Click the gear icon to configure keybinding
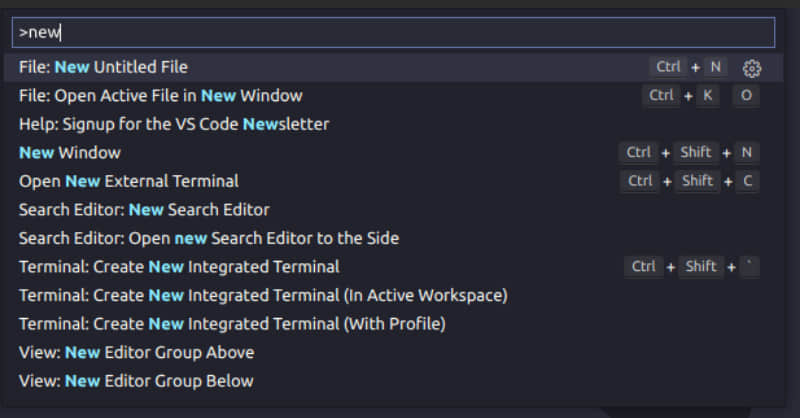This screenshot has width=800, height=418. click(752, 68)
